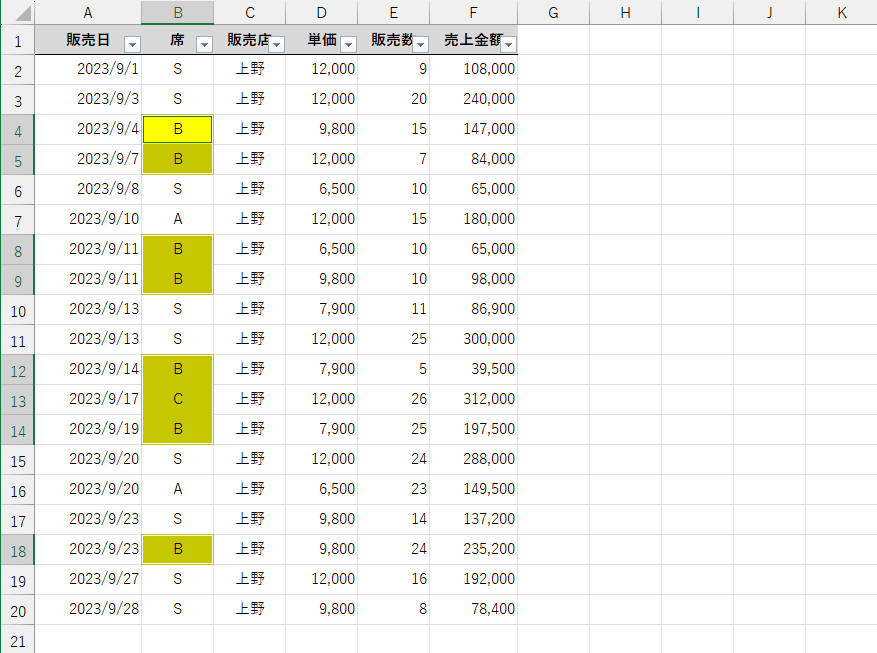Image resolution: width=877 pixels, height=653 pixels.
Task: Click the 売上金額 header cell
Action: click(474, 40)
